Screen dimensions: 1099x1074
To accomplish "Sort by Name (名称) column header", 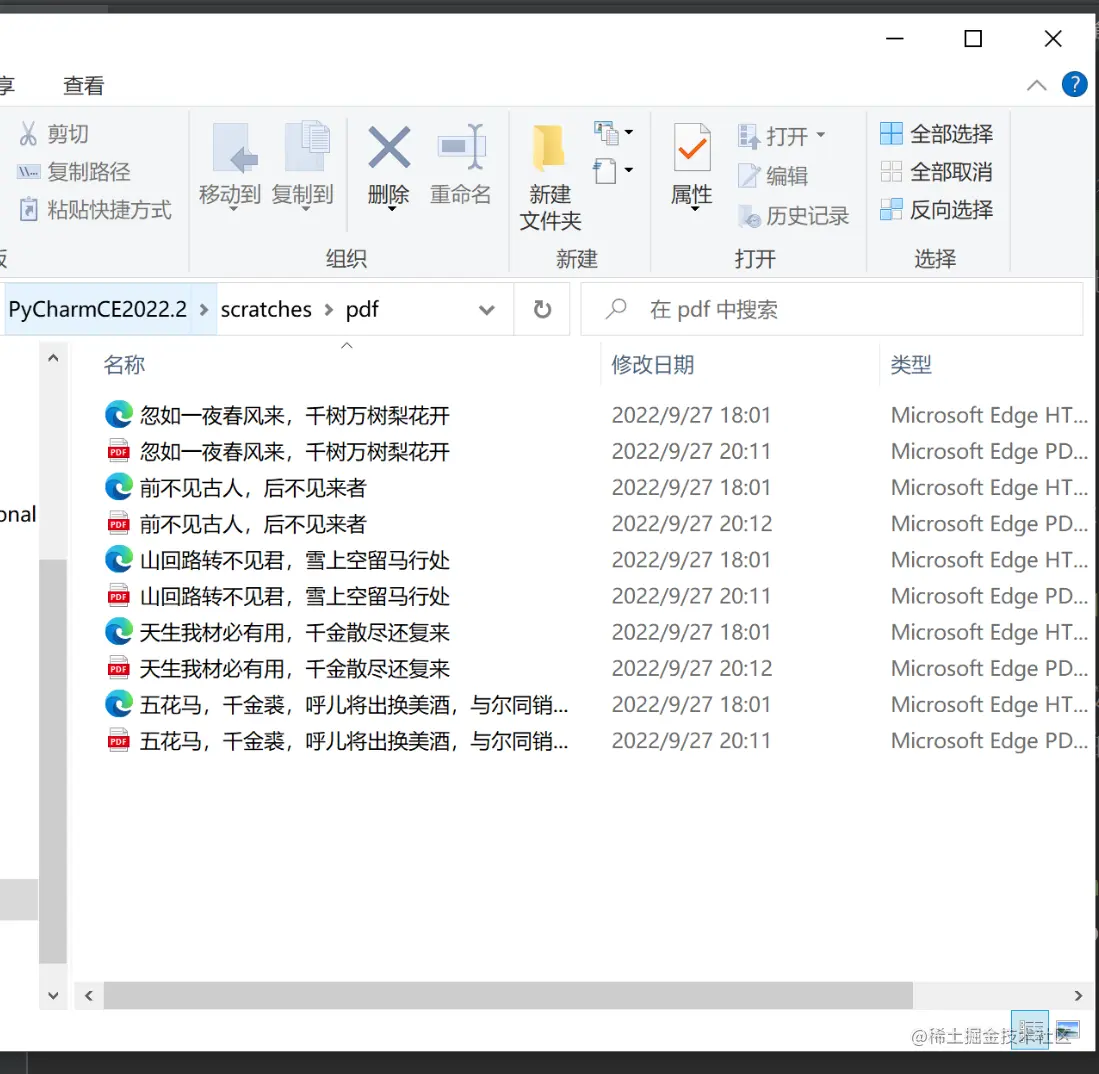I will pos(124,365).
